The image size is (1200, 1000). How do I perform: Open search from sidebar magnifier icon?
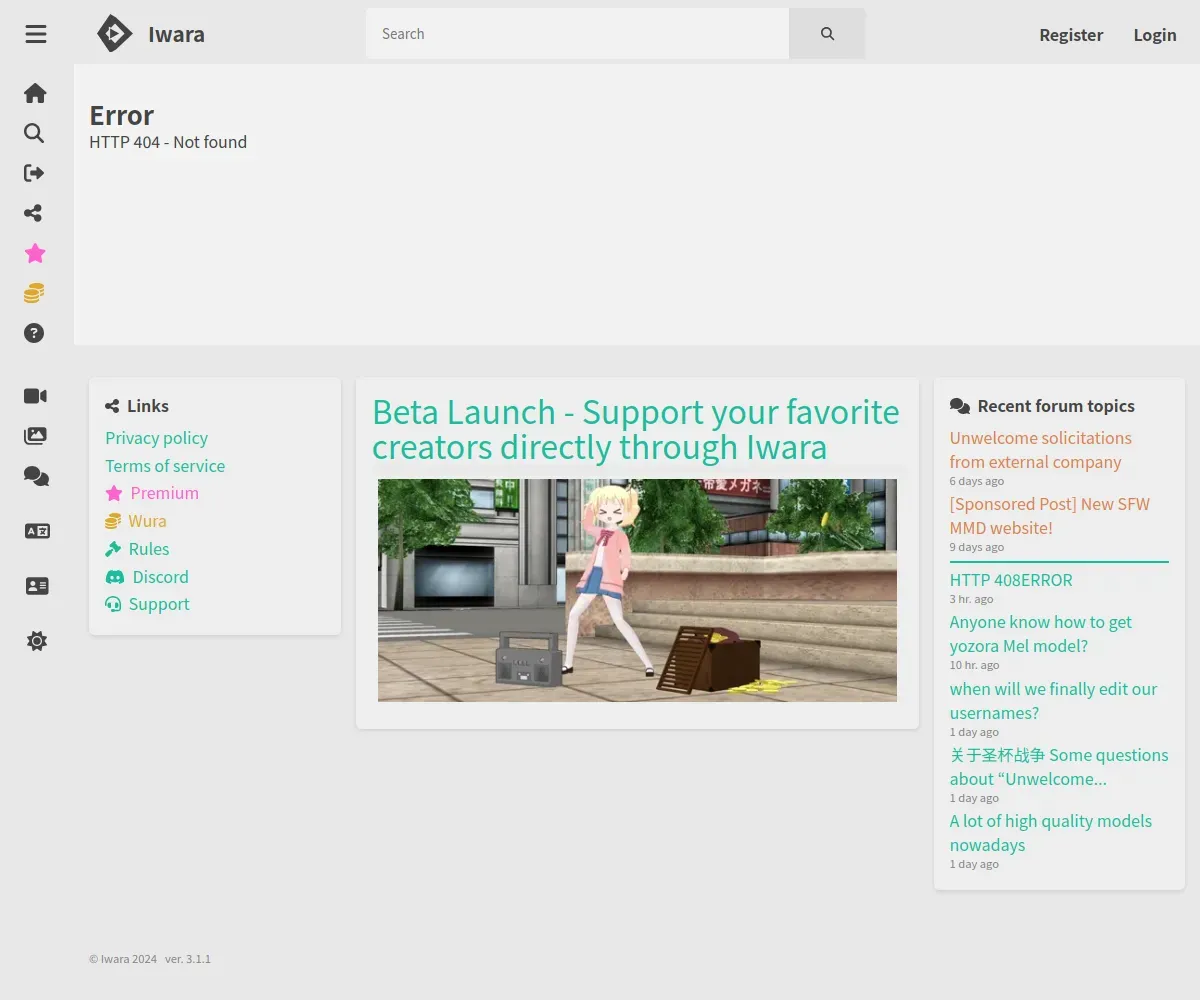pyautogui.click(x=34, y=133)
